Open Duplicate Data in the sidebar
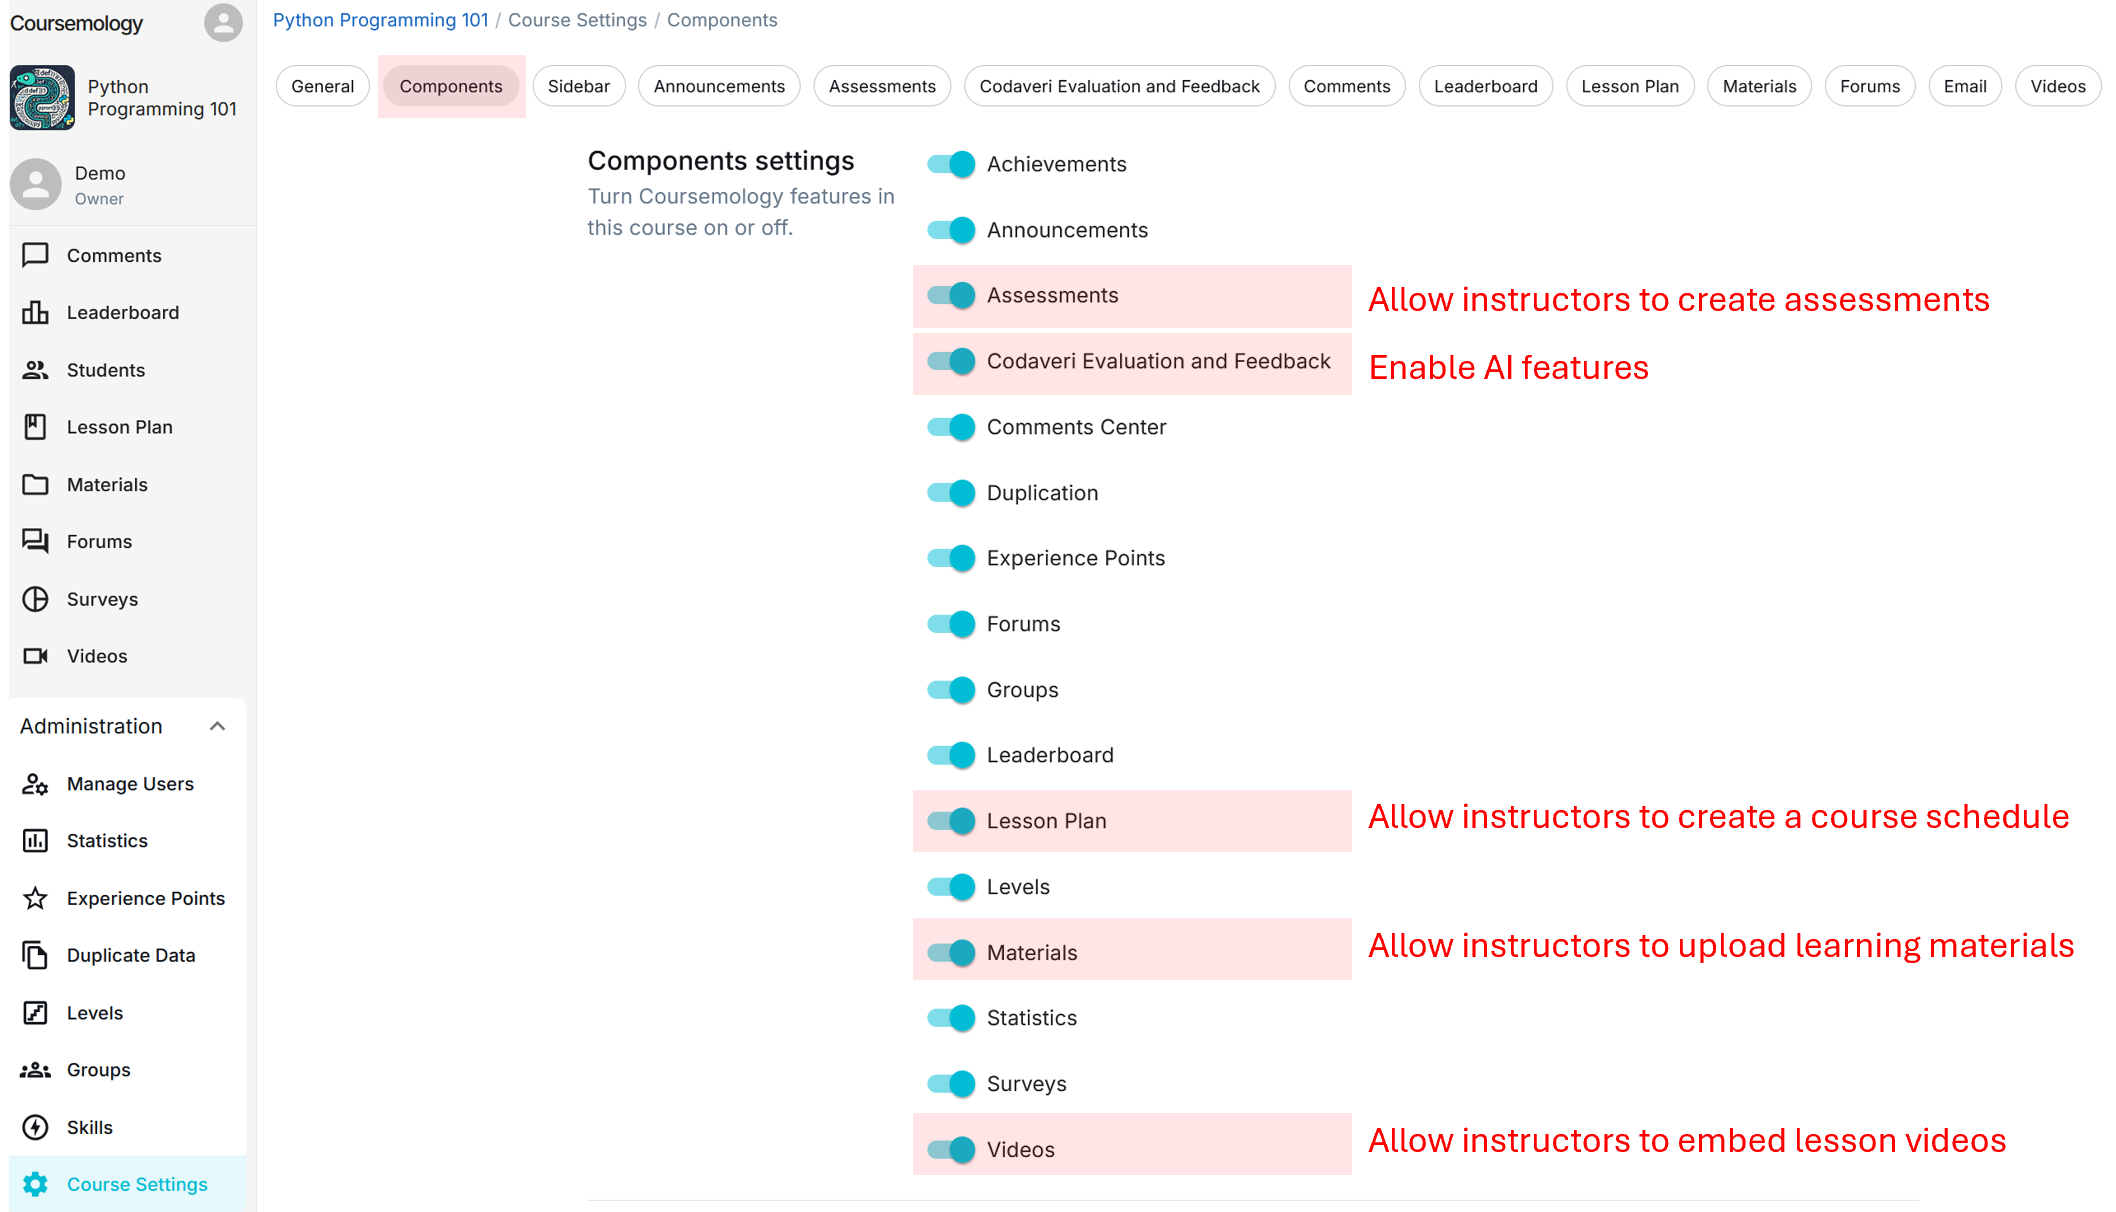Viewport: 2116px width, 1212px height. [x=127, y=955]
